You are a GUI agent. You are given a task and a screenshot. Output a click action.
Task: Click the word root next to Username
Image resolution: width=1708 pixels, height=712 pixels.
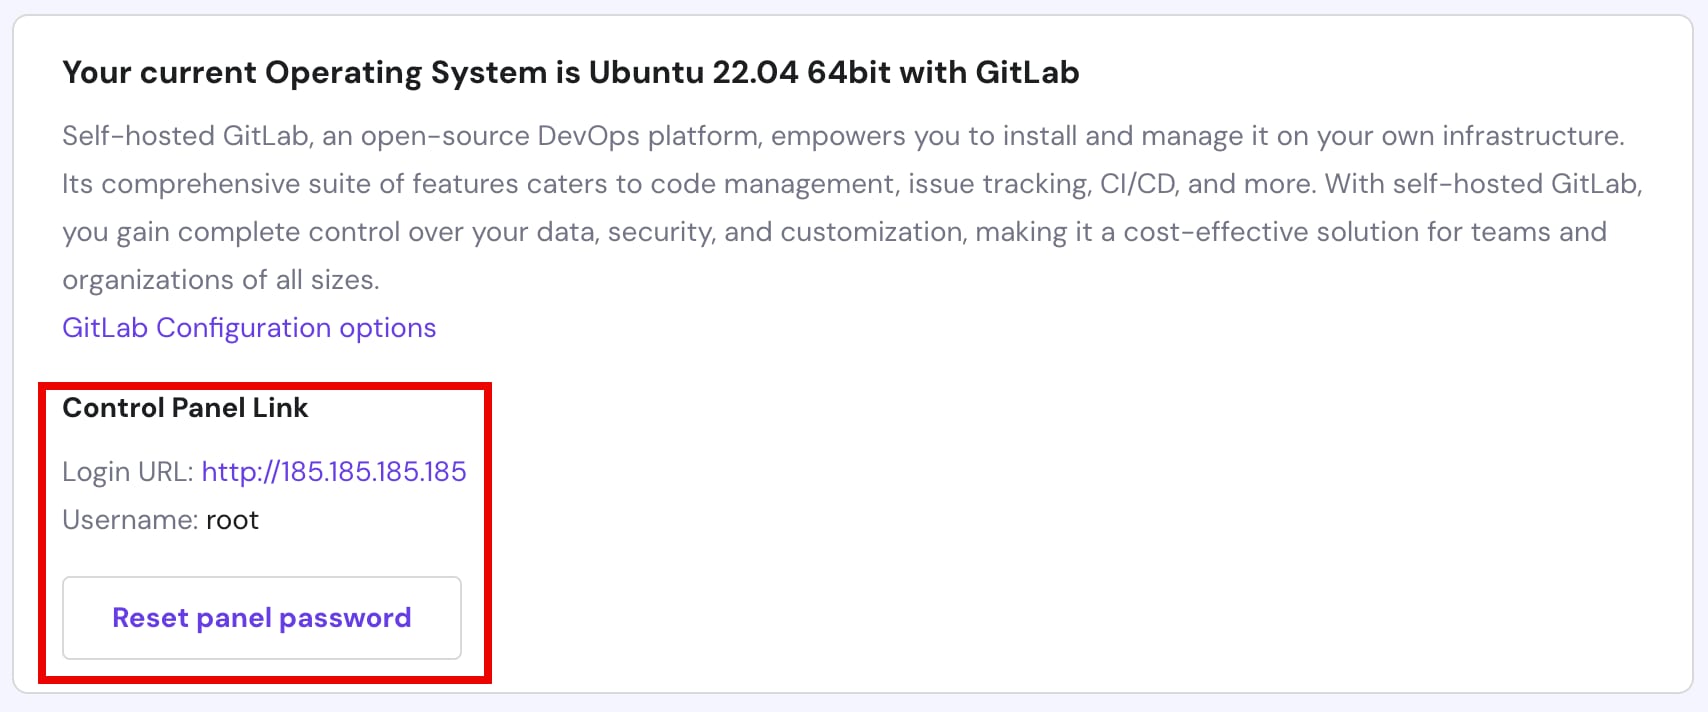pyautogui.click(x=232, y=519)
